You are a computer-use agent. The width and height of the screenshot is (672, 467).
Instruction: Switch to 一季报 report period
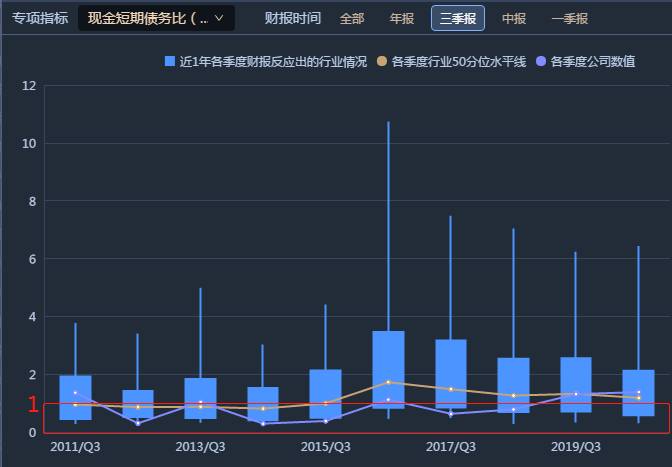pyautogui.click(x=570, y=18)
